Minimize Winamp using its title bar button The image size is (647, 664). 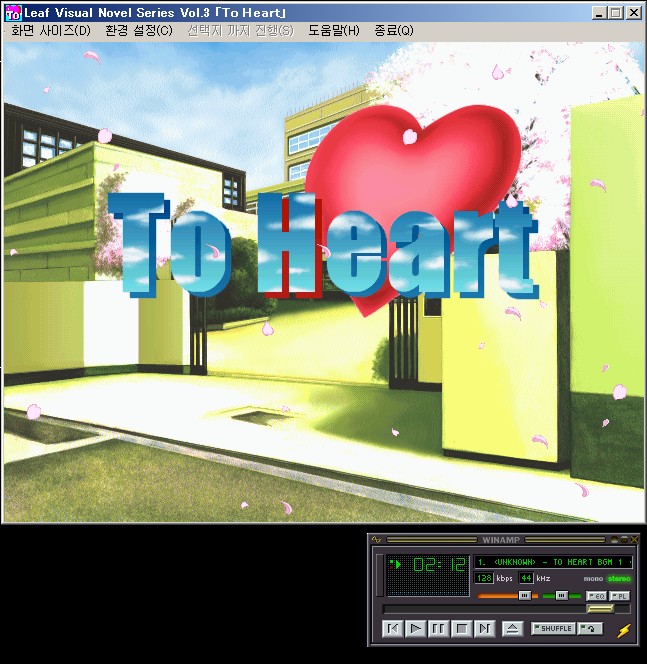(x=615, y=540)
